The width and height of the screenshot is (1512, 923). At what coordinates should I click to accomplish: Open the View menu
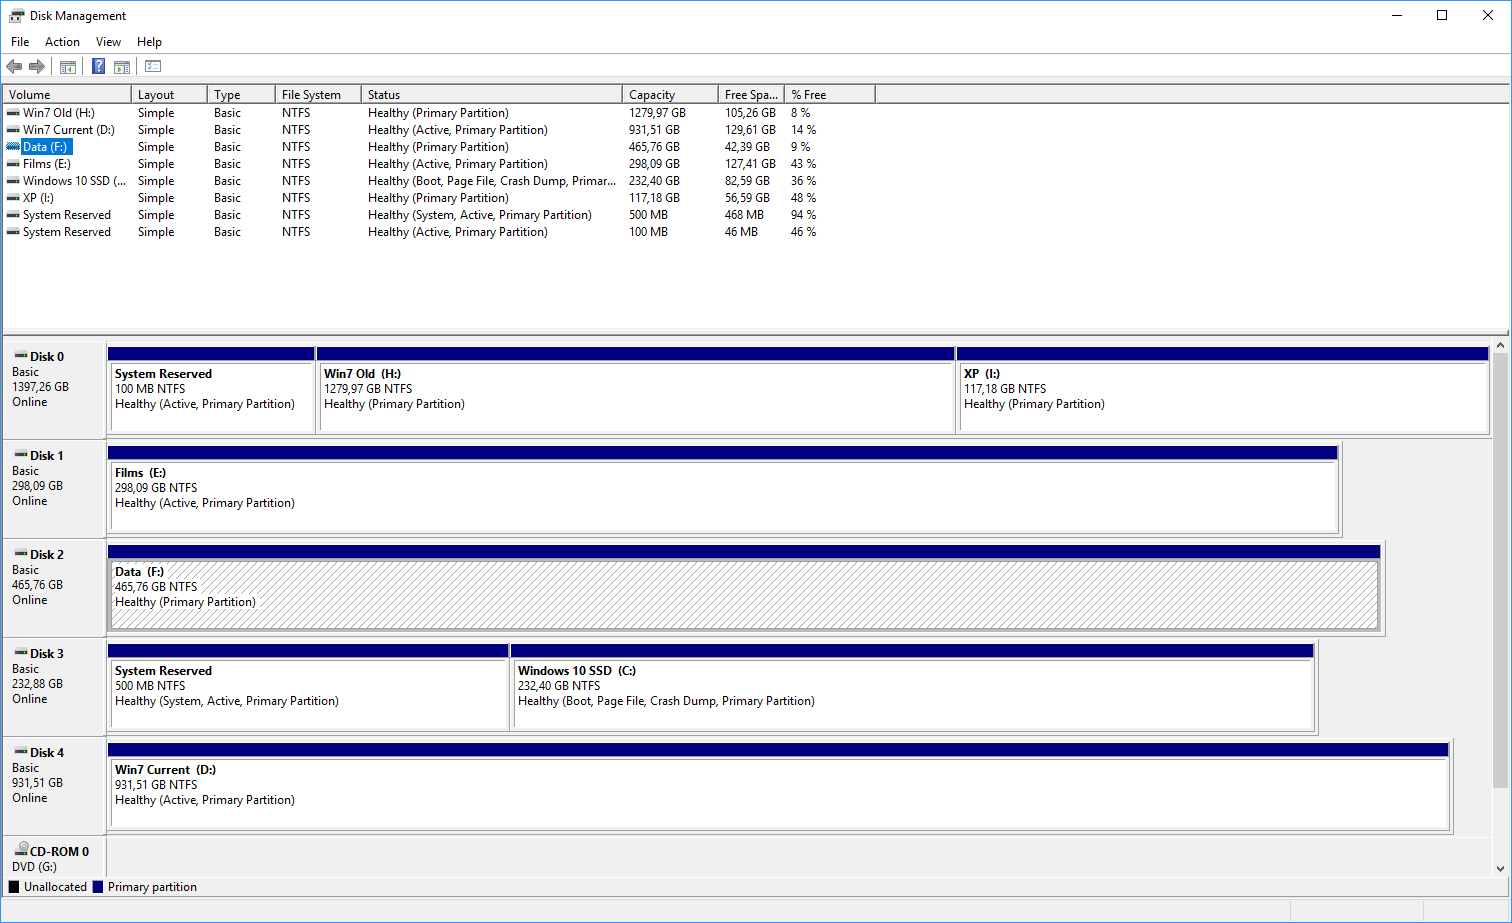coord(108,41)
